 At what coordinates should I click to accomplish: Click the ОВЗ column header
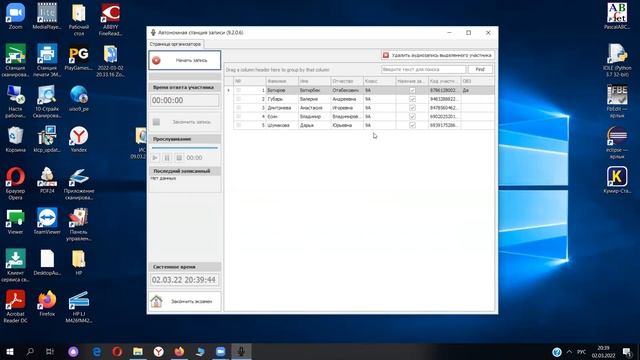(478, 81)
